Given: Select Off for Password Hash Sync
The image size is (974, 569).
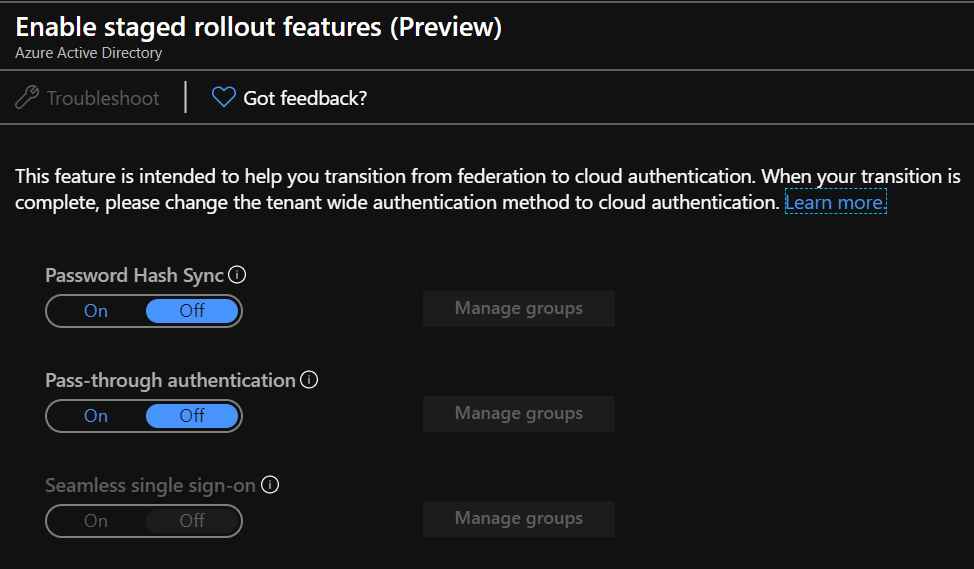Looking at the screenshot, I should pos(192,311).
